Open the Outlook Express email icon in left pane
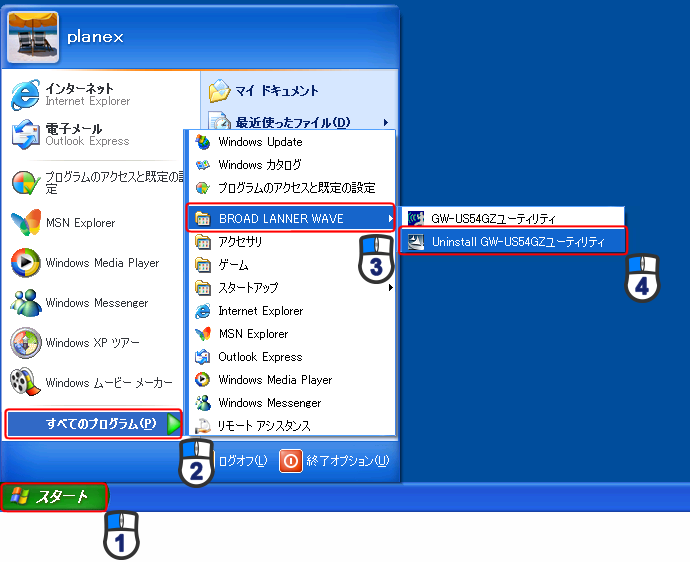Screen dimensions: 690x562 [26, 134]
